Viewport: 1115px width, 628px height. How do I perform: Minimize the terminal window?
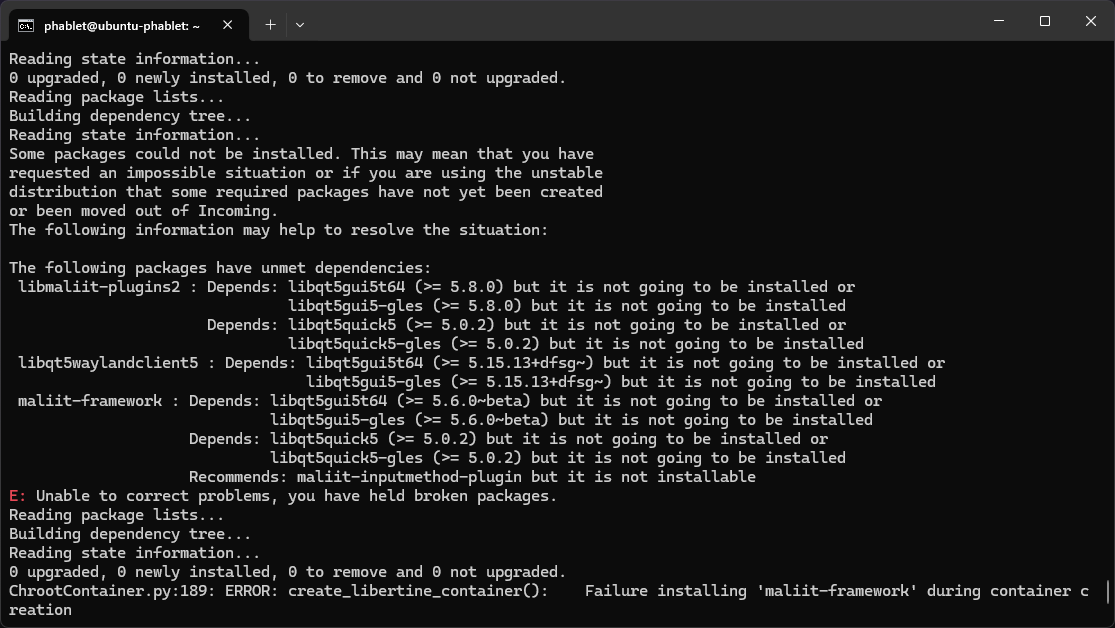point(999,21)
